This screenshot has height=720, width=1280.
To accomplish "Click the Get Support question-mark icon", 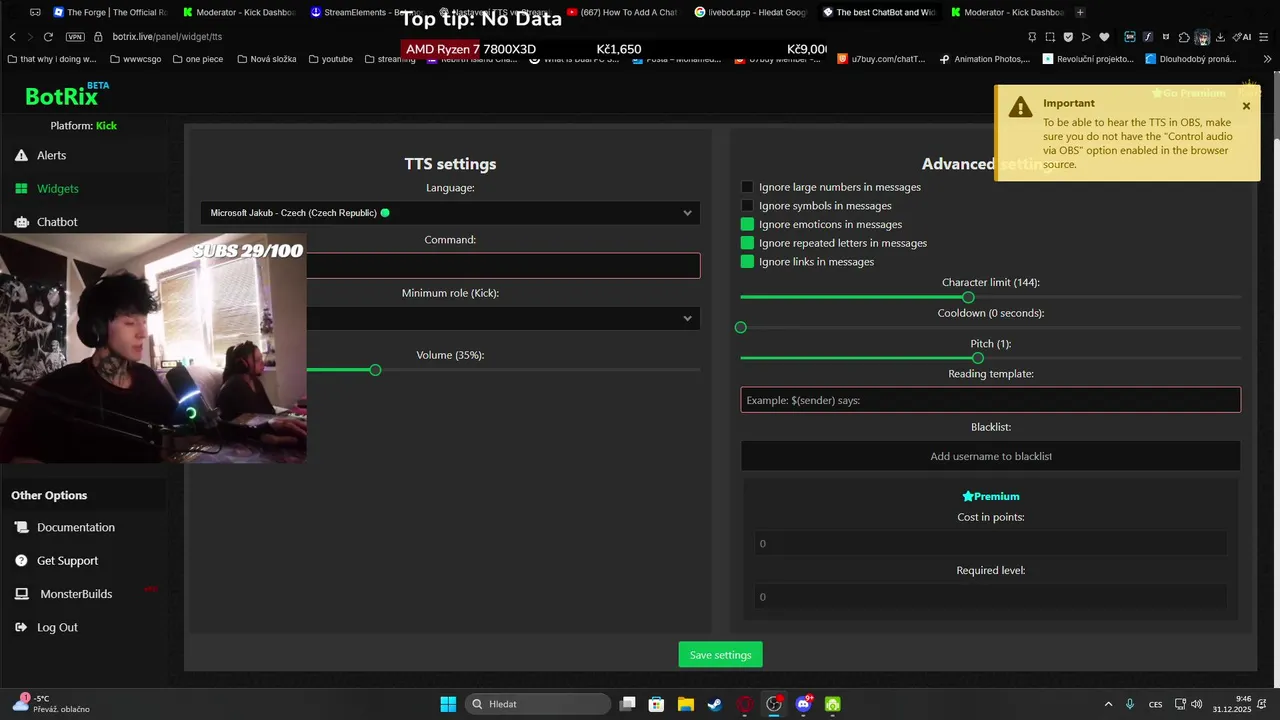I will pos(21,560).
